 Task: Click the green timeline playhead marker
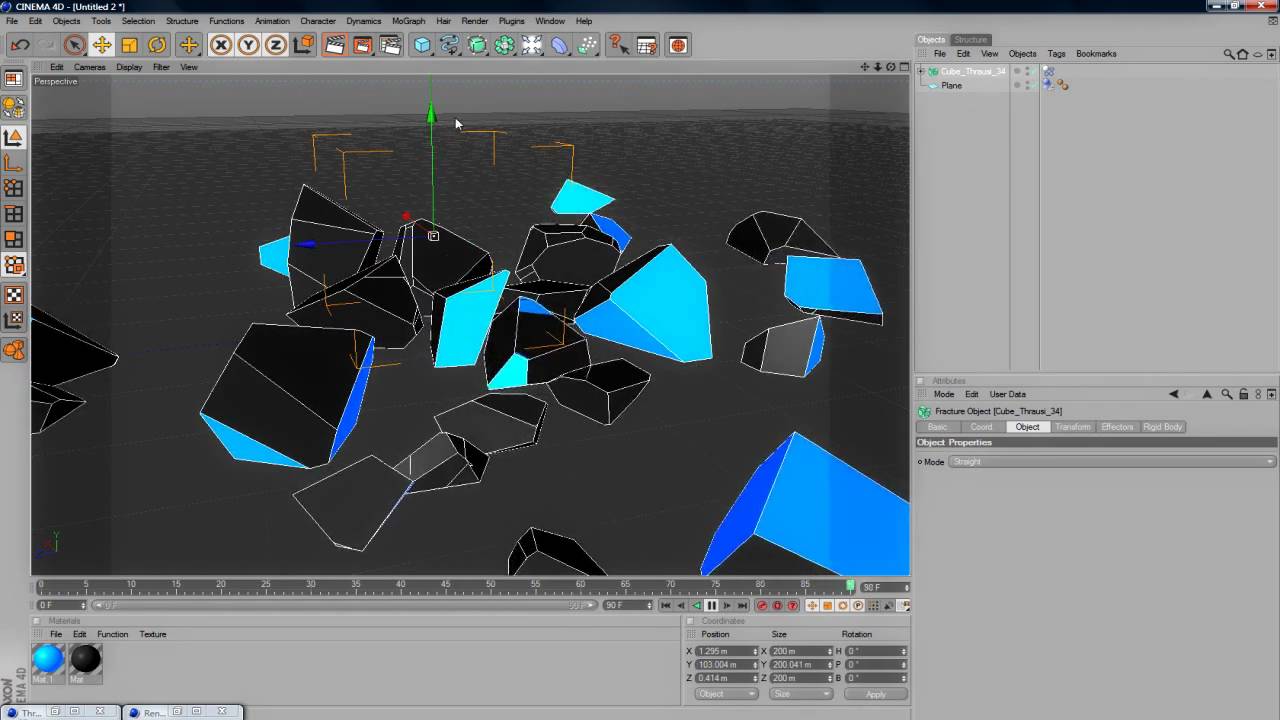point(850,586)
